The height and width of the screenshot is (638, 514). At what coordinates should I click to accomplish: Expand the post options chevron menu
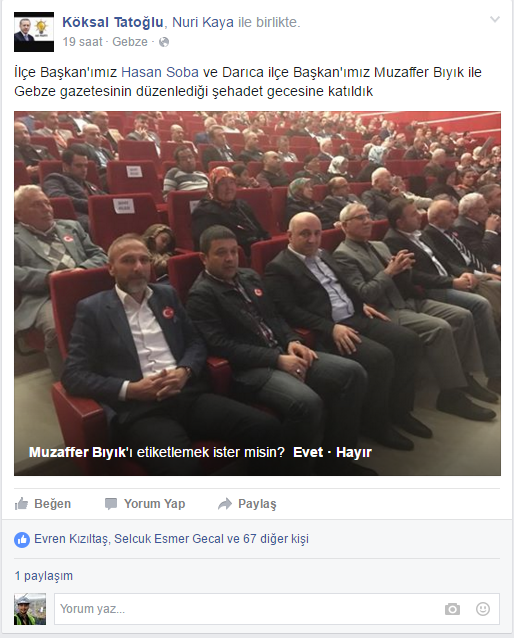494,19
